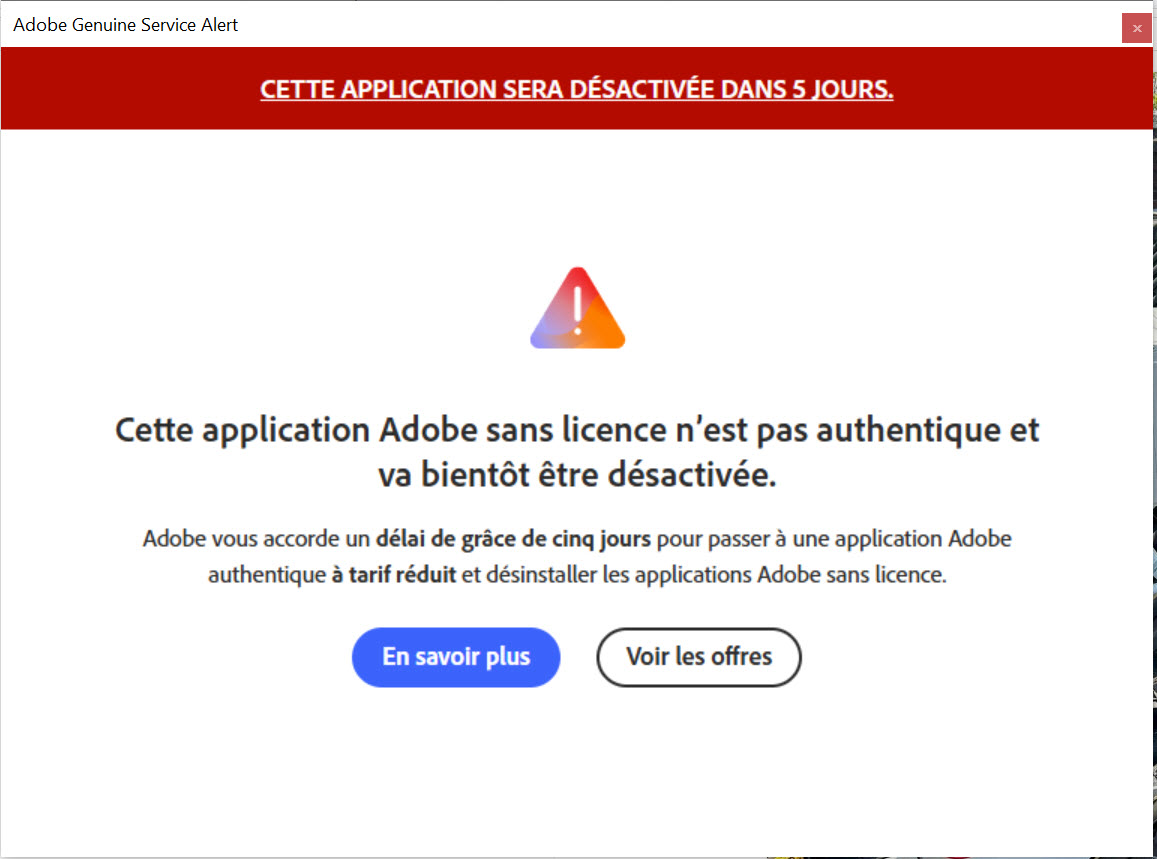1157x859 pixels.
Task: Click the headline 'Cette application Adobe sans licence'
Action: pyautogui.click(x=390, y=430)
